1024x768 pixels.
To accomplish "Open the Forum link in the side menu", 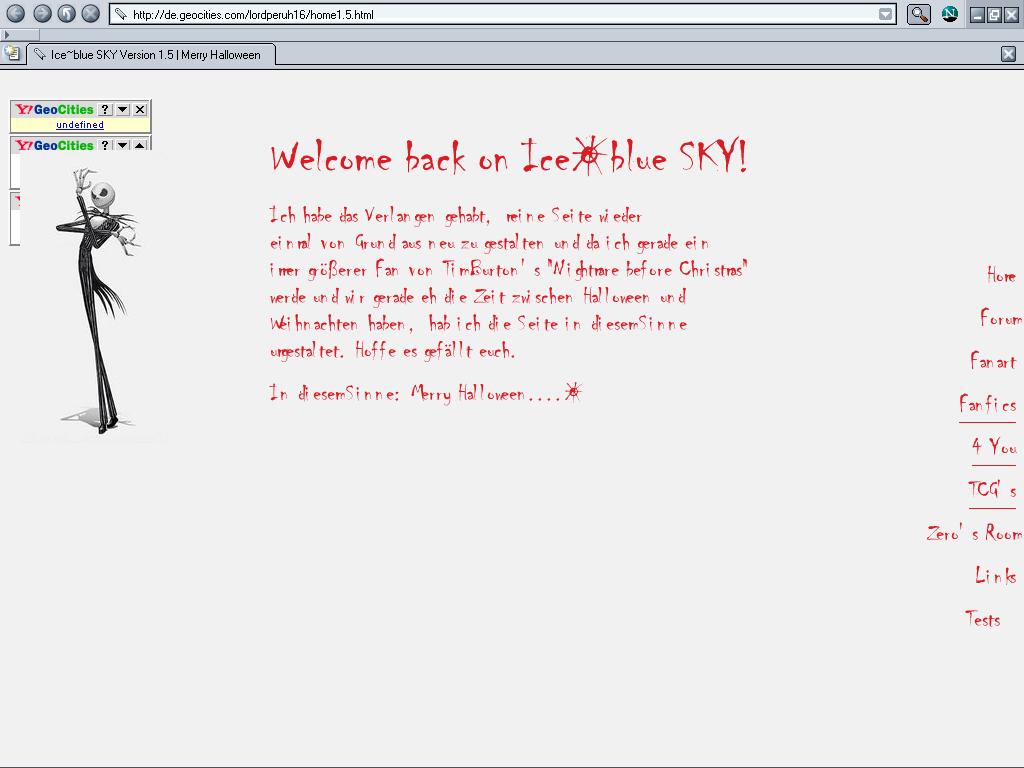I will [1001, 318].
